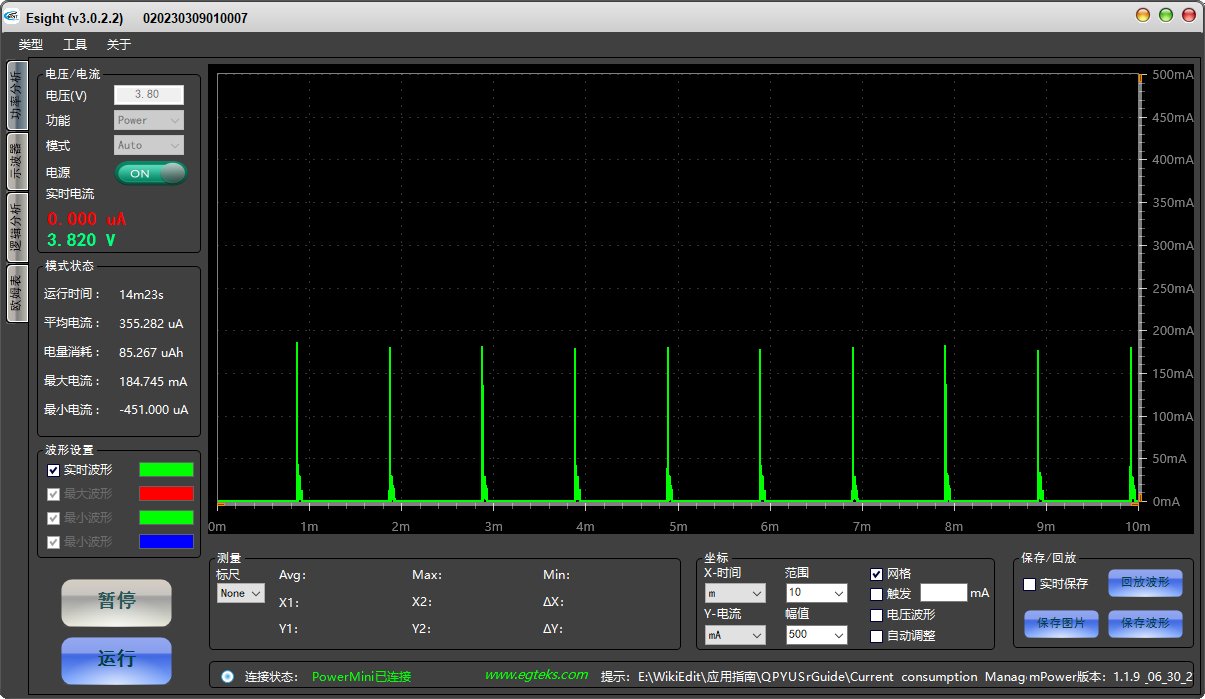Open the Y-电流 unit dropdown set to mA
Image resolution: width=1205 pixels, height=699 pixels.
click(735, 635)
